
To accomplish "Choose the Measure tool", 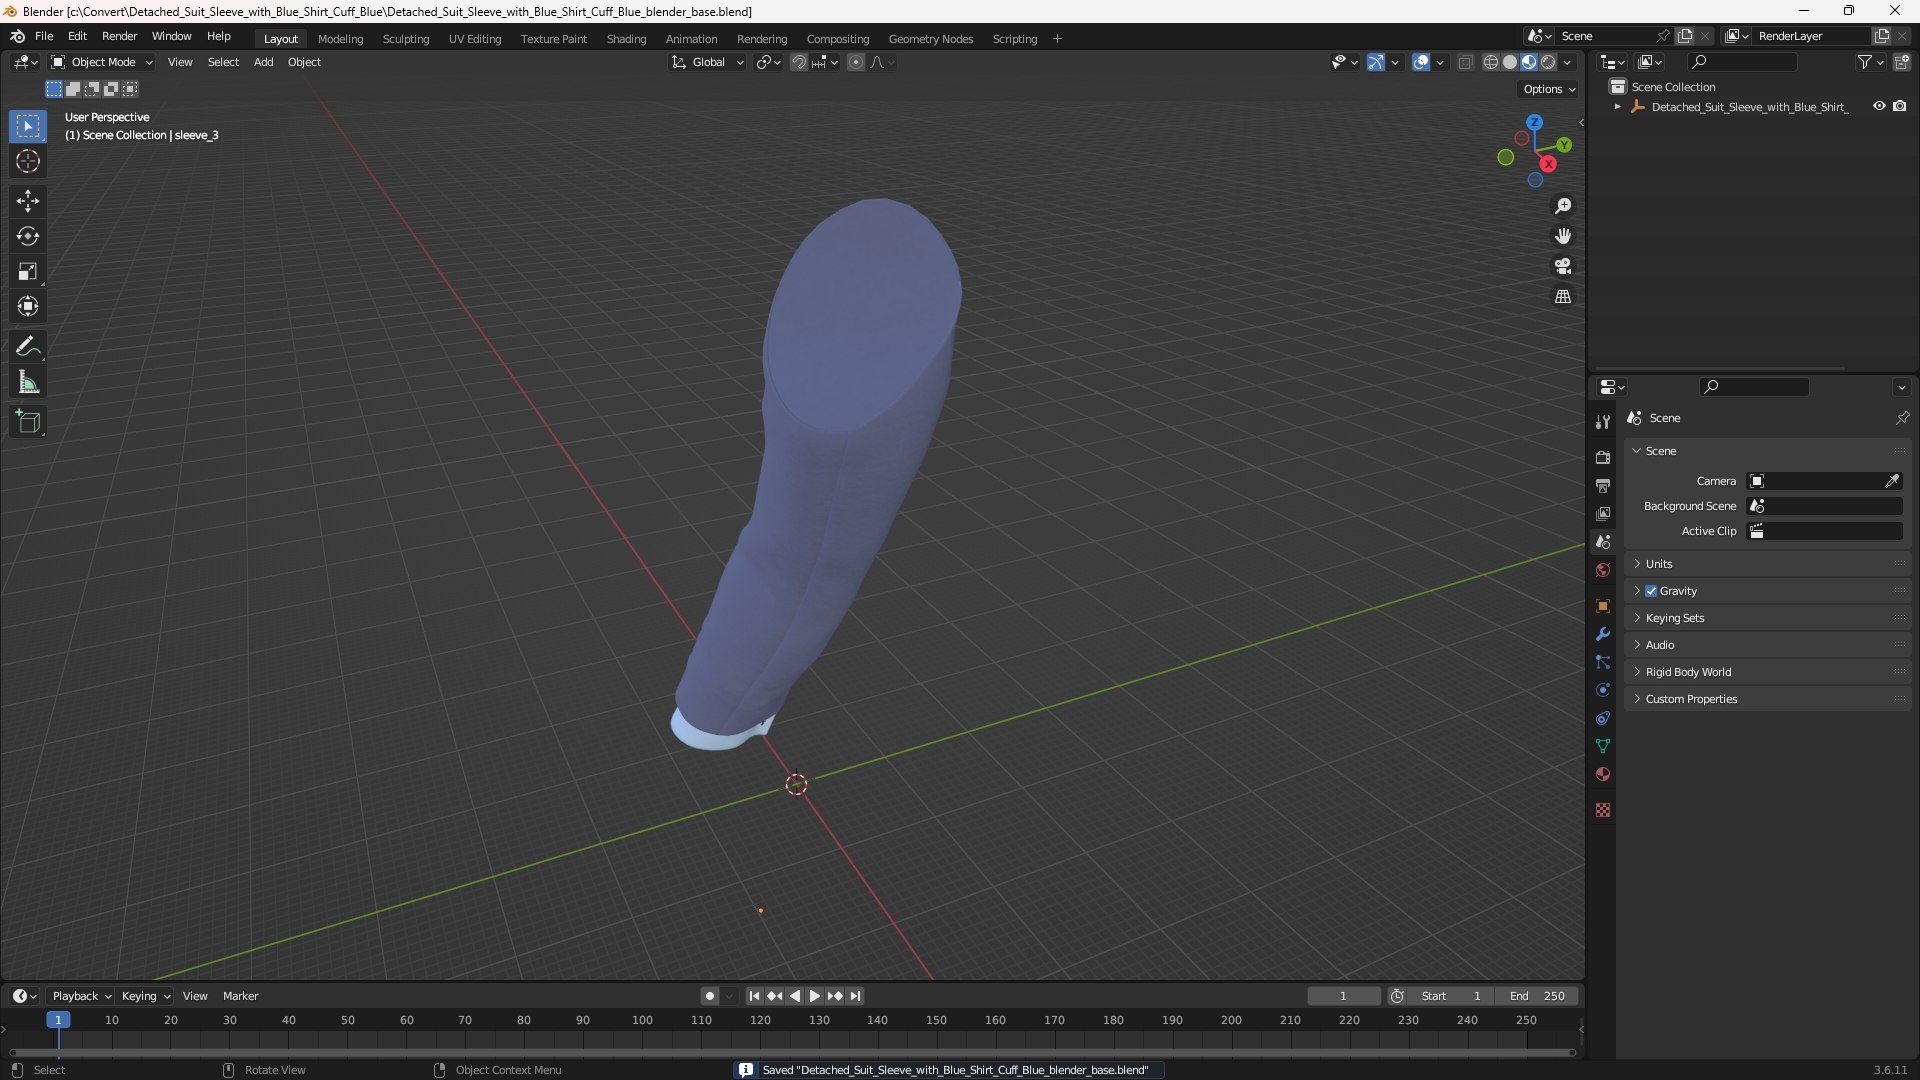I will tap(28, 382).
